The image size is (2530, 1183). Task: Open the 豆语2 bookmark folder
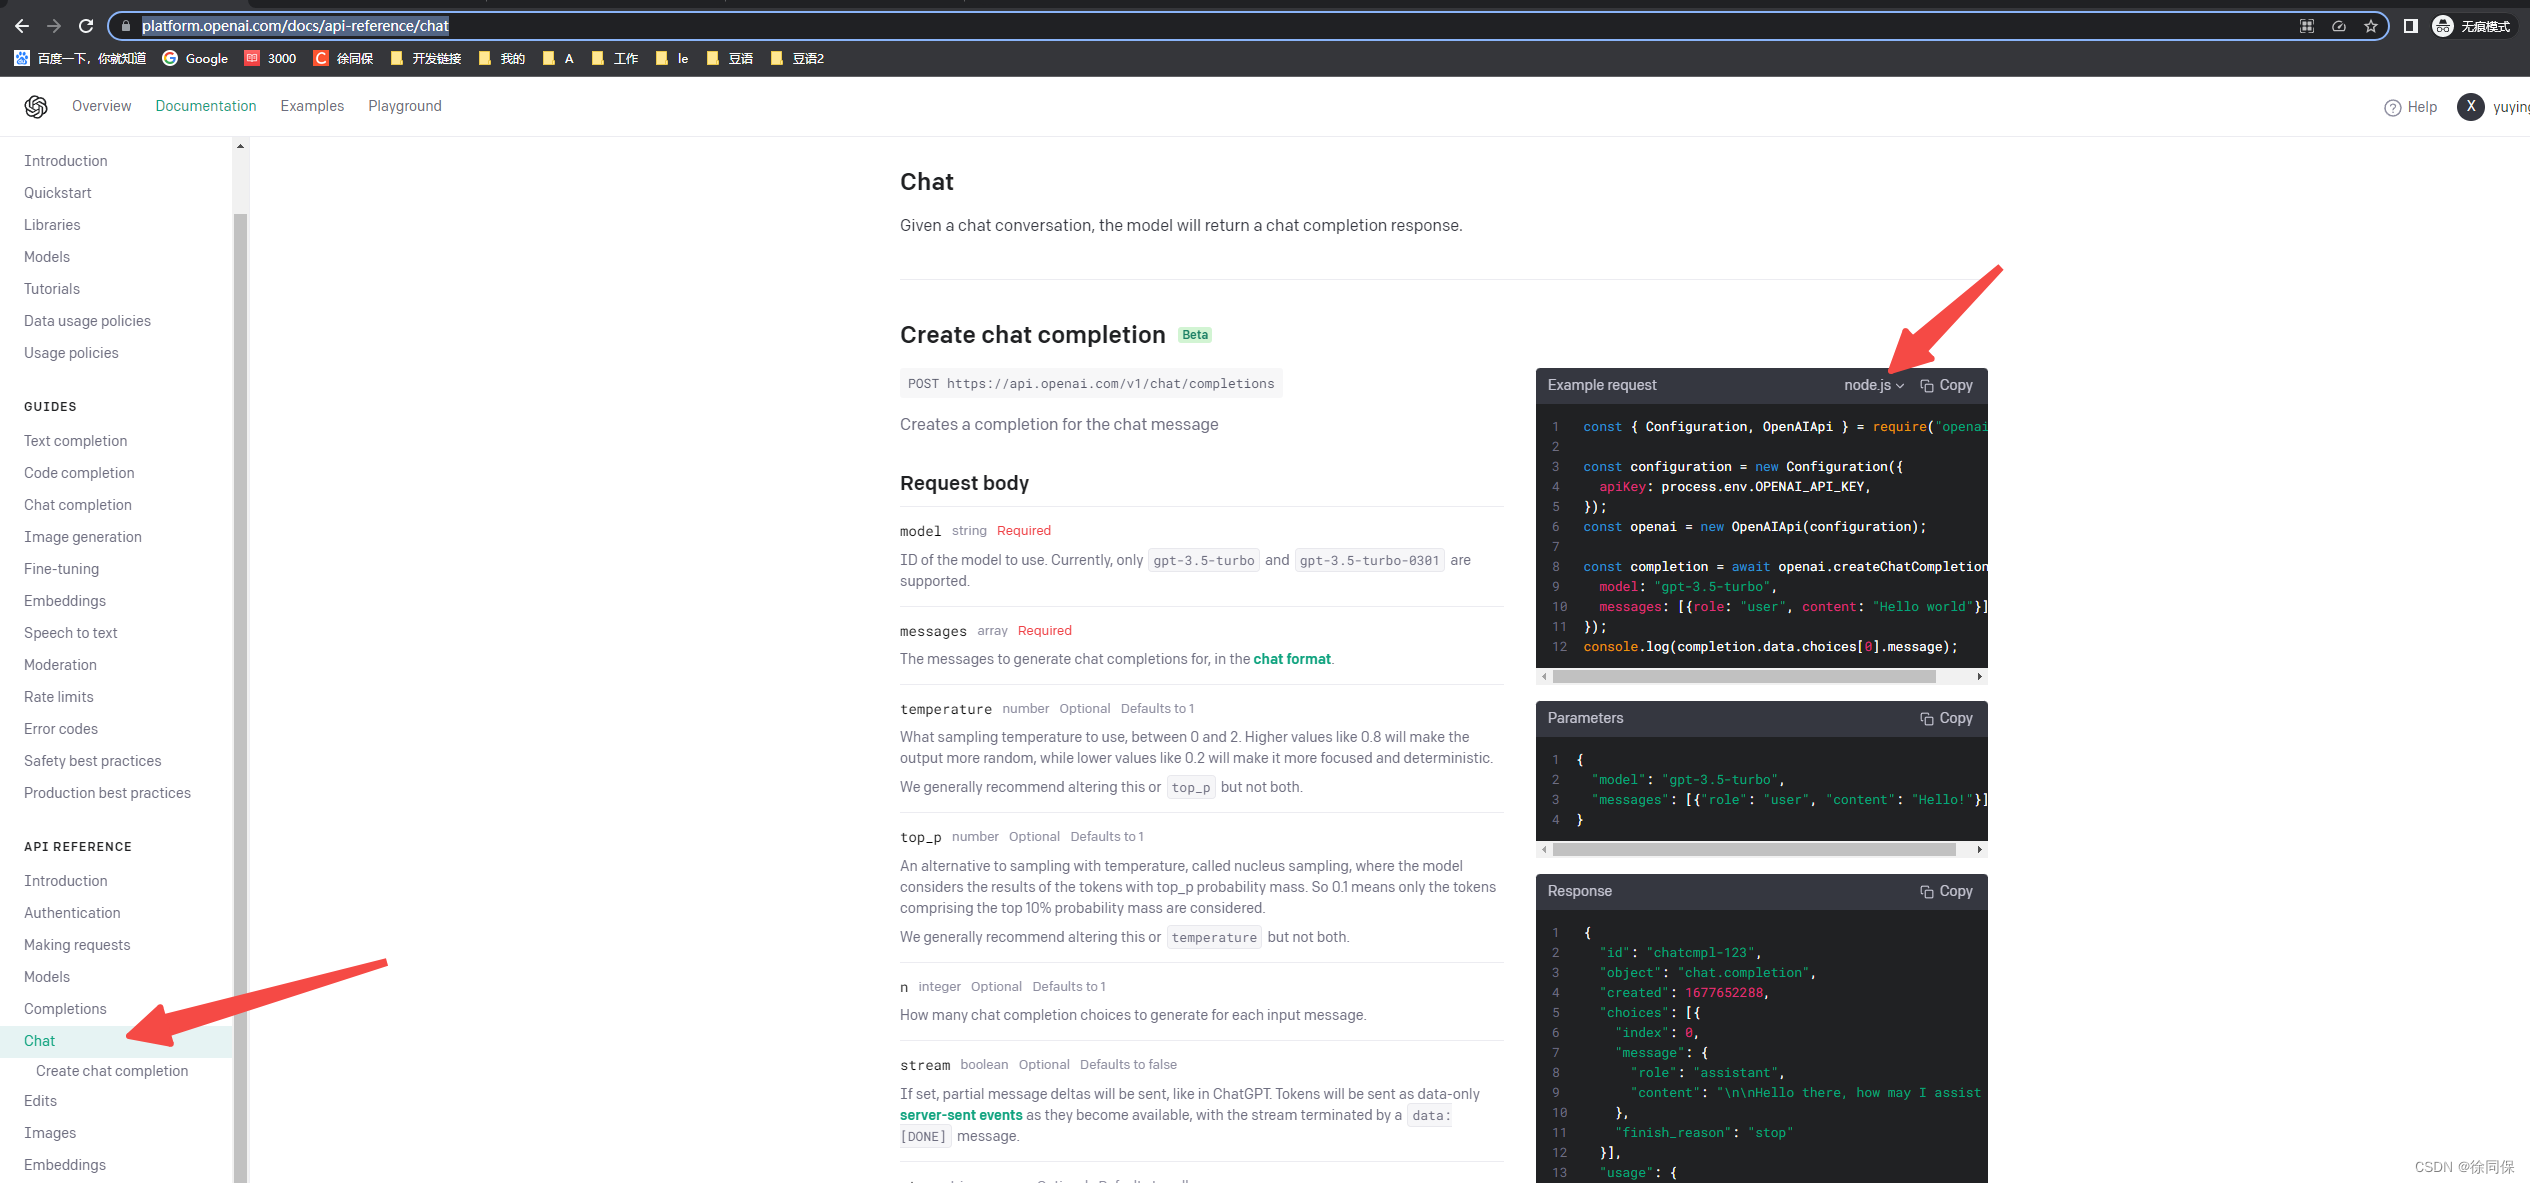click(796, 58)
